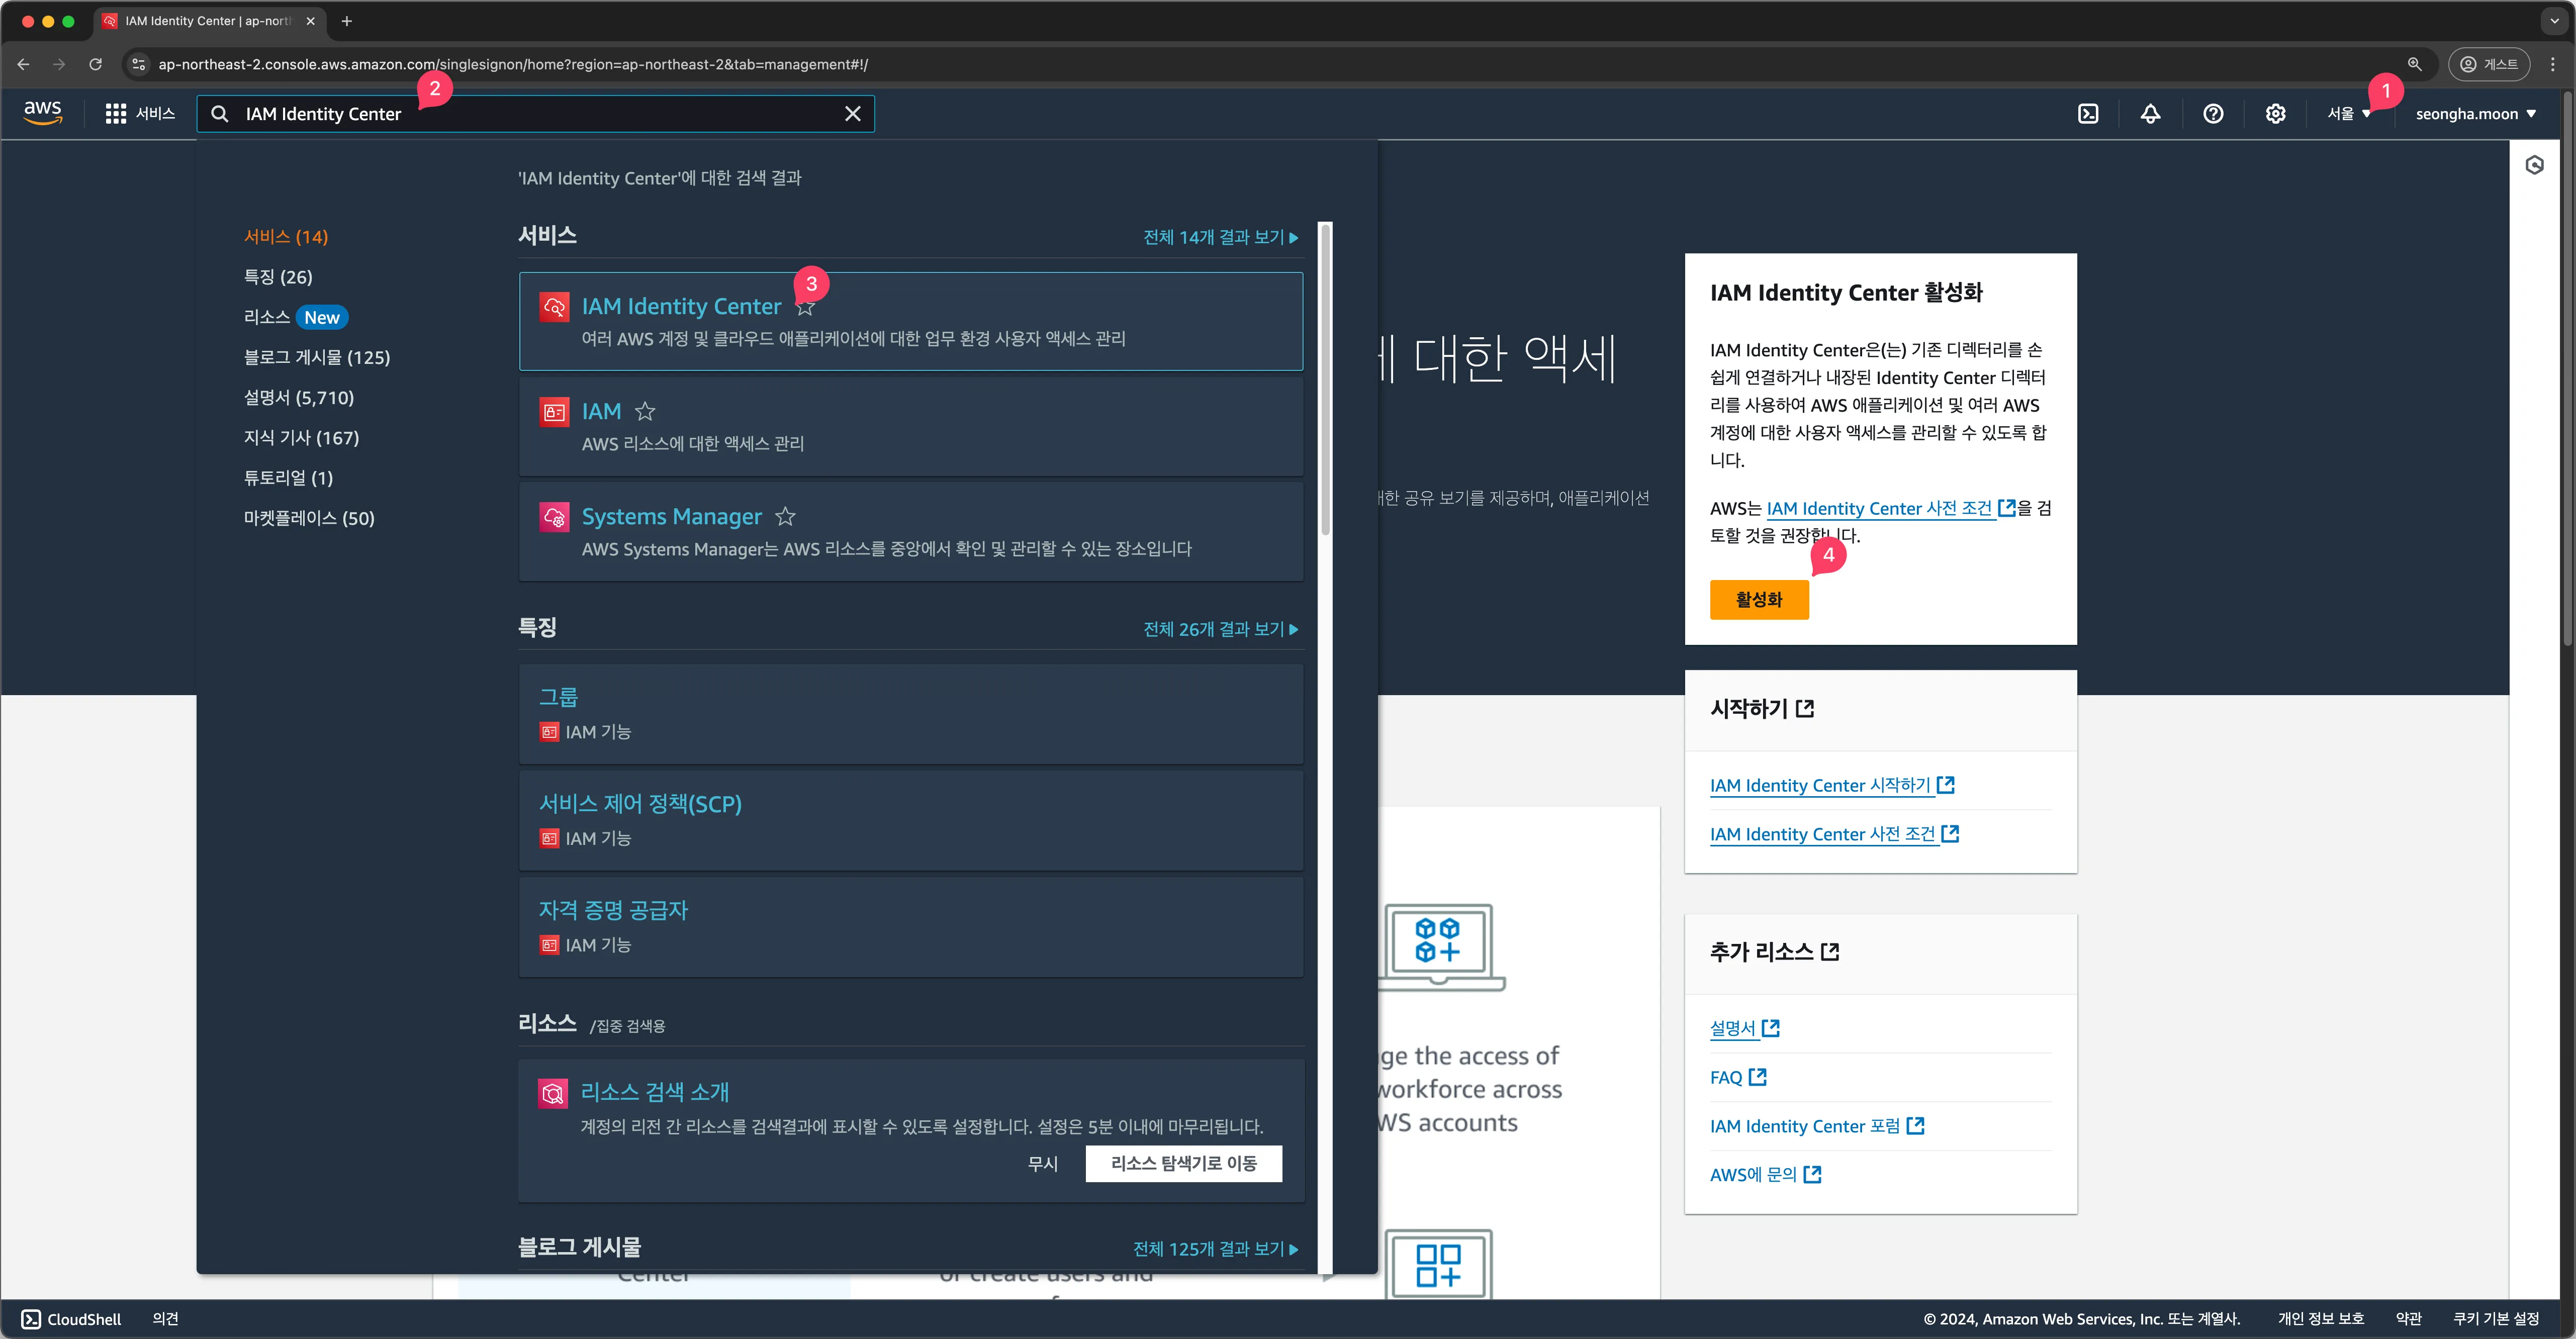
Task: Expand all 14 service results (전체 14개 결과 보기)
Action: click(x=1220, y=237)
